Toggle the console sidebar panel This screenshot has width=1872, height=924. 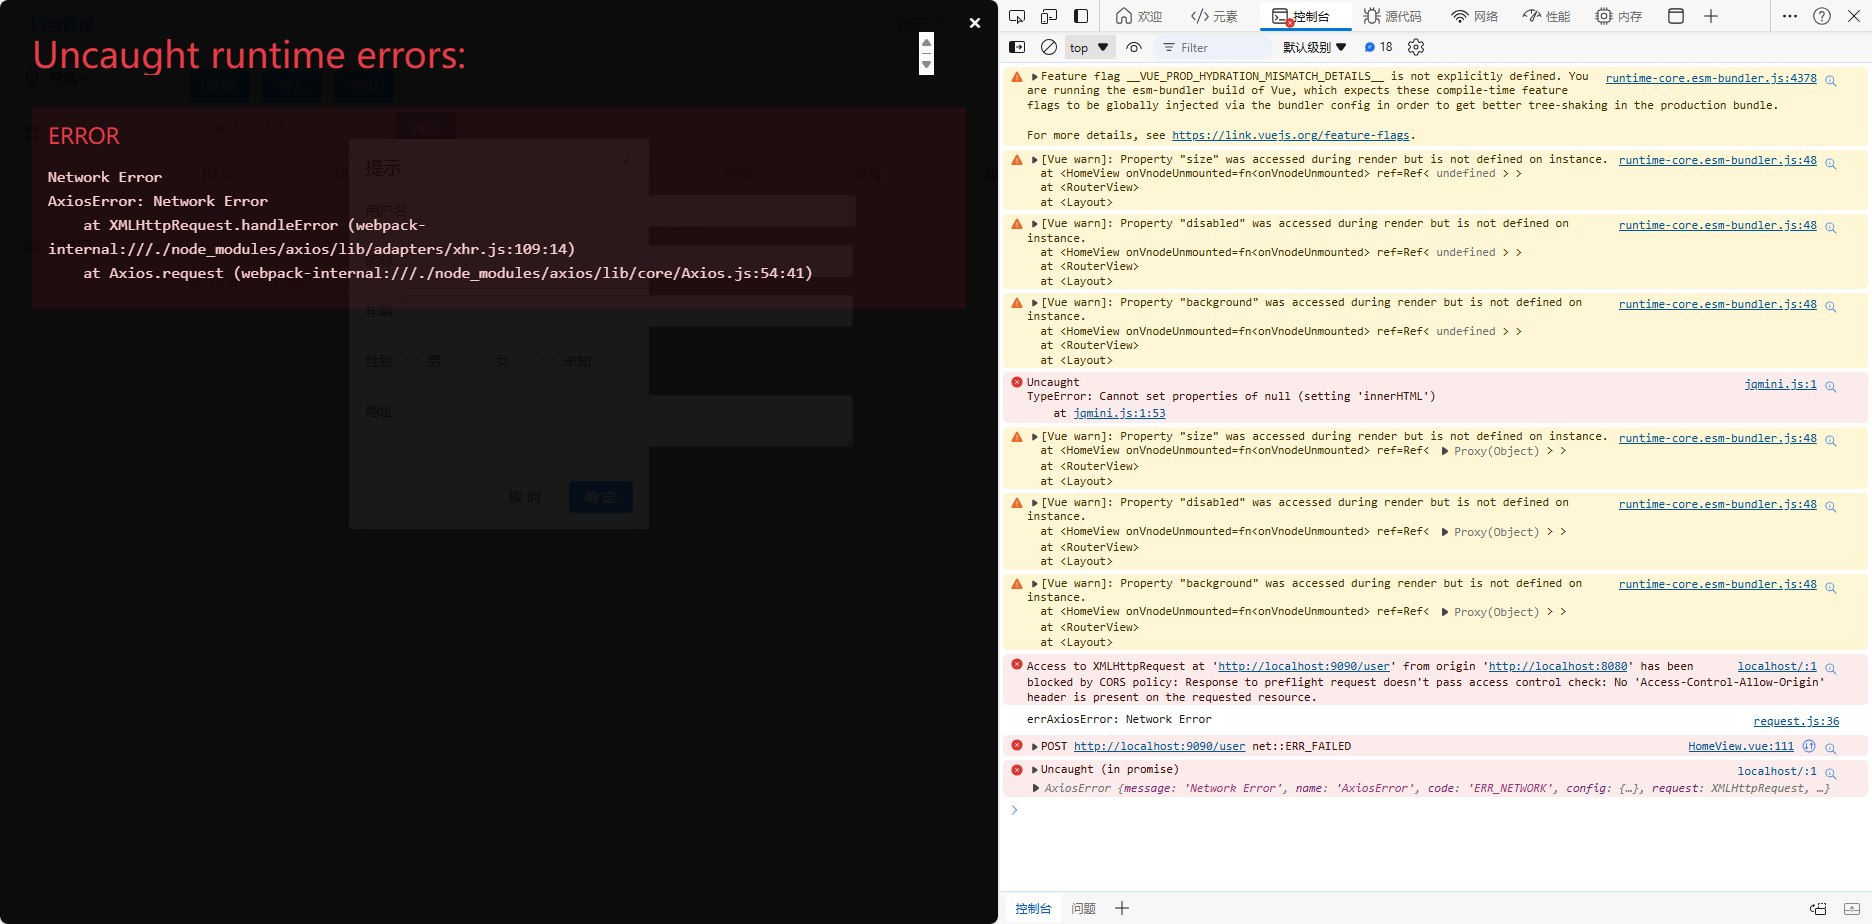tap(1017, 47)
